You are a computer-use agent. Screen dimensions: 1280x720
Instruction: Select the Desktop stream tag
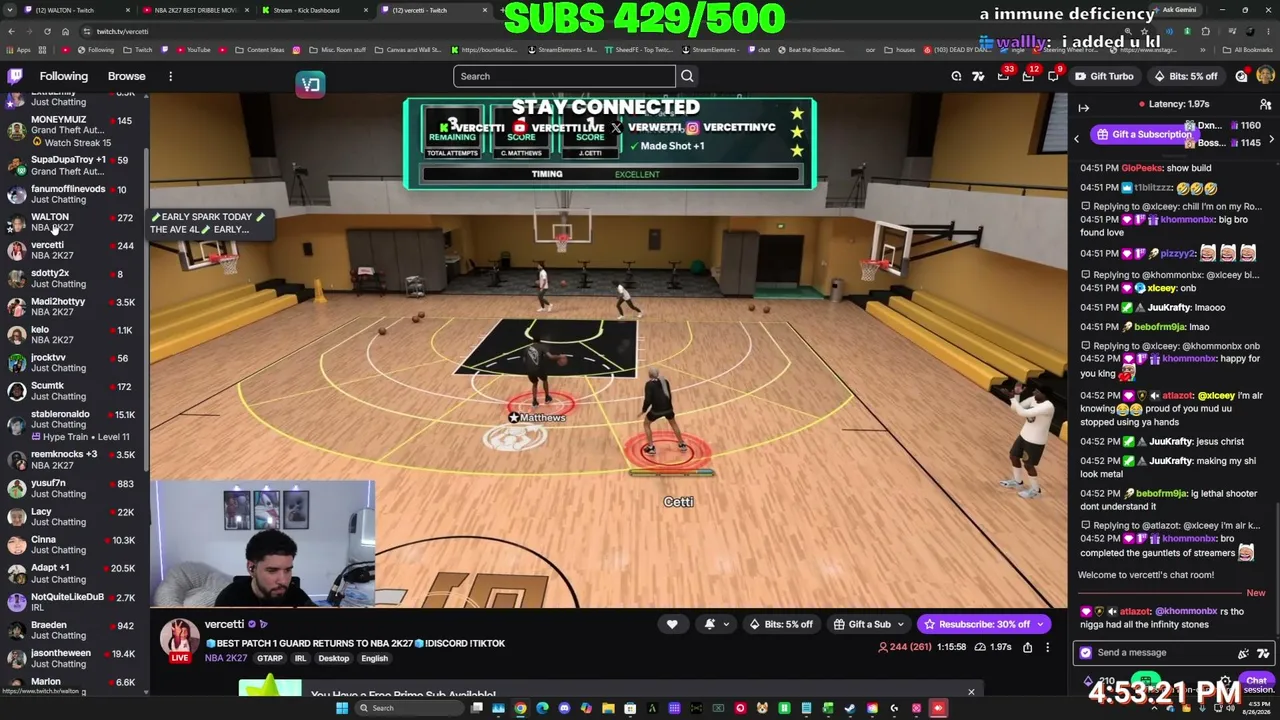(334, 659)
